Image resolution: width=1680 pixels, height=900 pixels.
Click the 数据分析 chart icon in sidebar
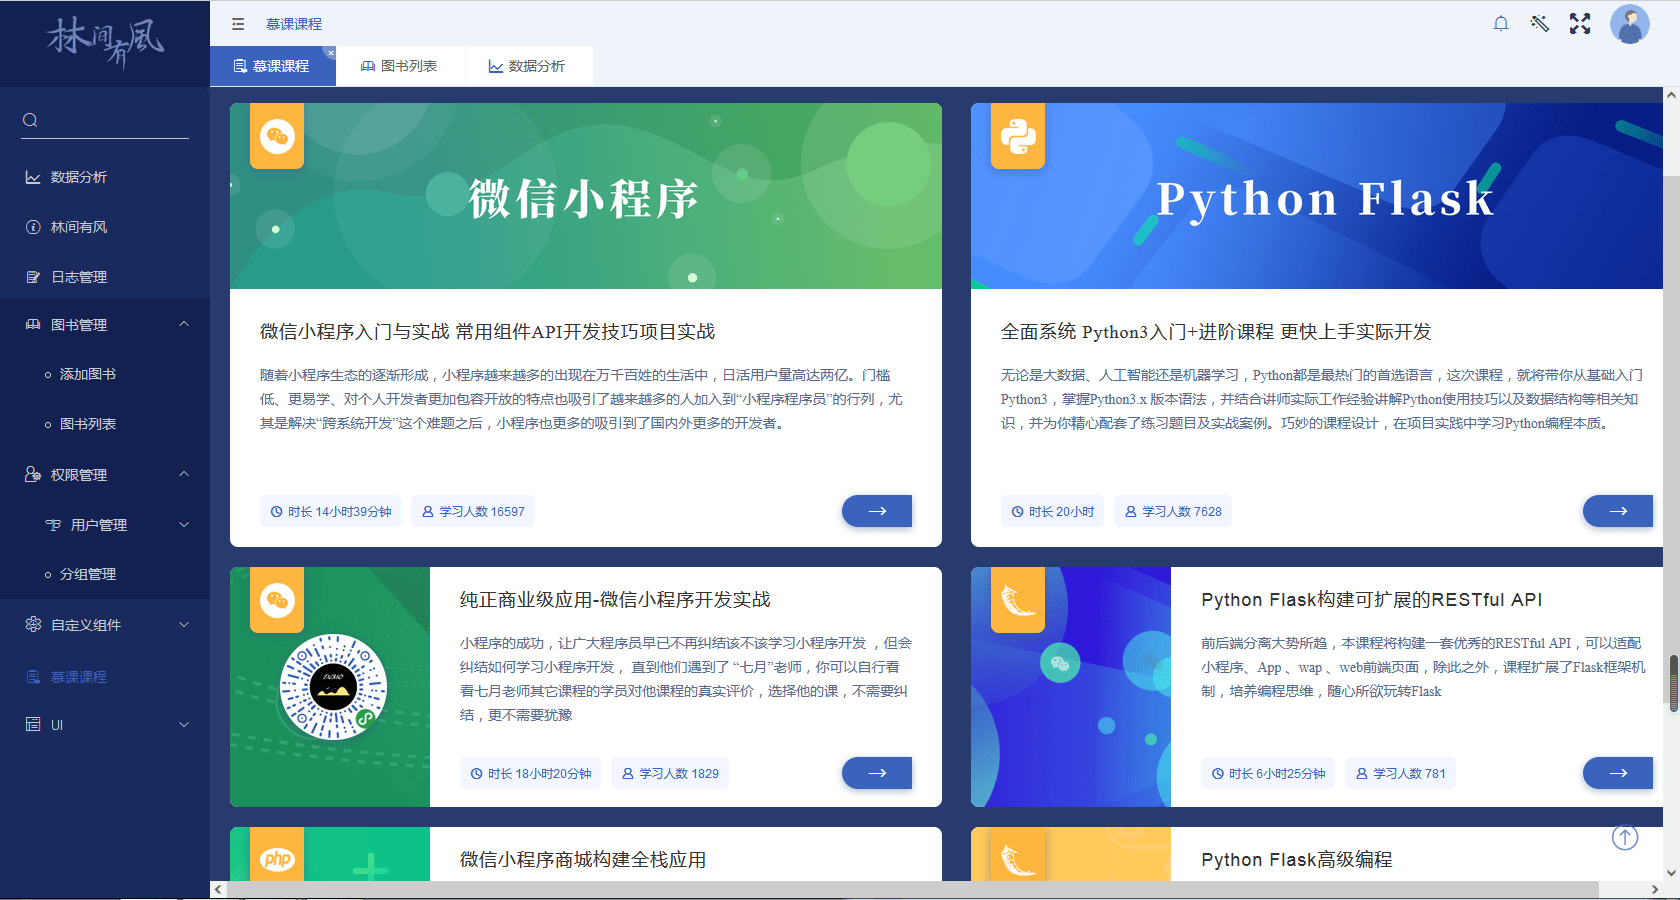[33, 177]
